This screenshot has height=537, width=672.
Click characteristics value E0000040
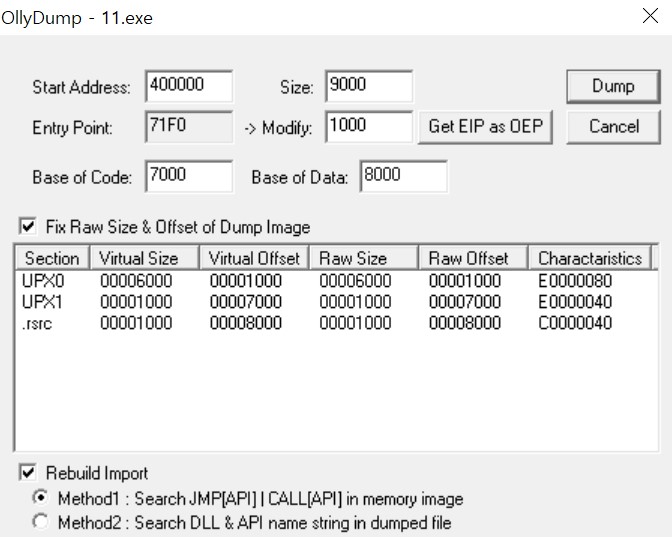click(x=575, y=302)
